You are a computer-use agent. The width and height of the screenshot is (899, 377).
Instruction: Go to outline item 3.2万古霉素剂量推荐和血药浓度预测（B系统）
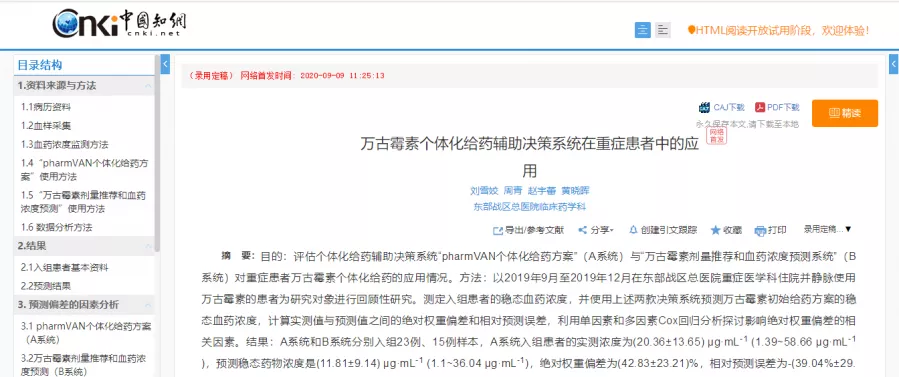83,365
